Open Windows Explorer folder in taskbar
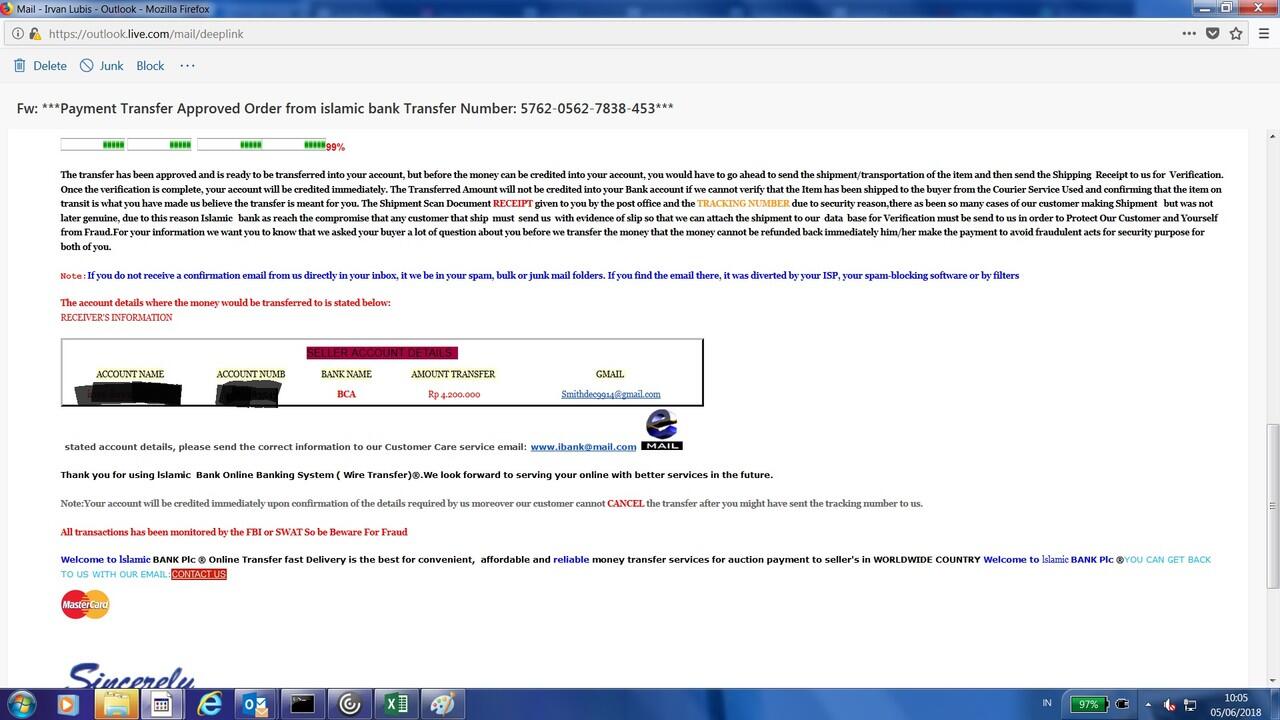1280x720 pixels. 116,705
